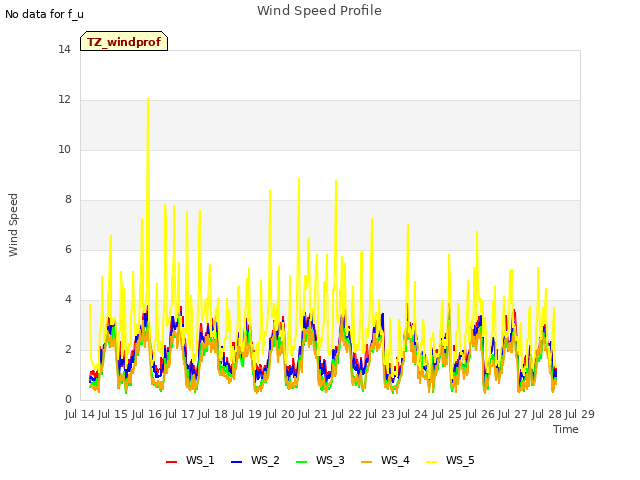Click the Jul 26 x-axis tick label
Screen dimensions: 640x480
(480, 414)
